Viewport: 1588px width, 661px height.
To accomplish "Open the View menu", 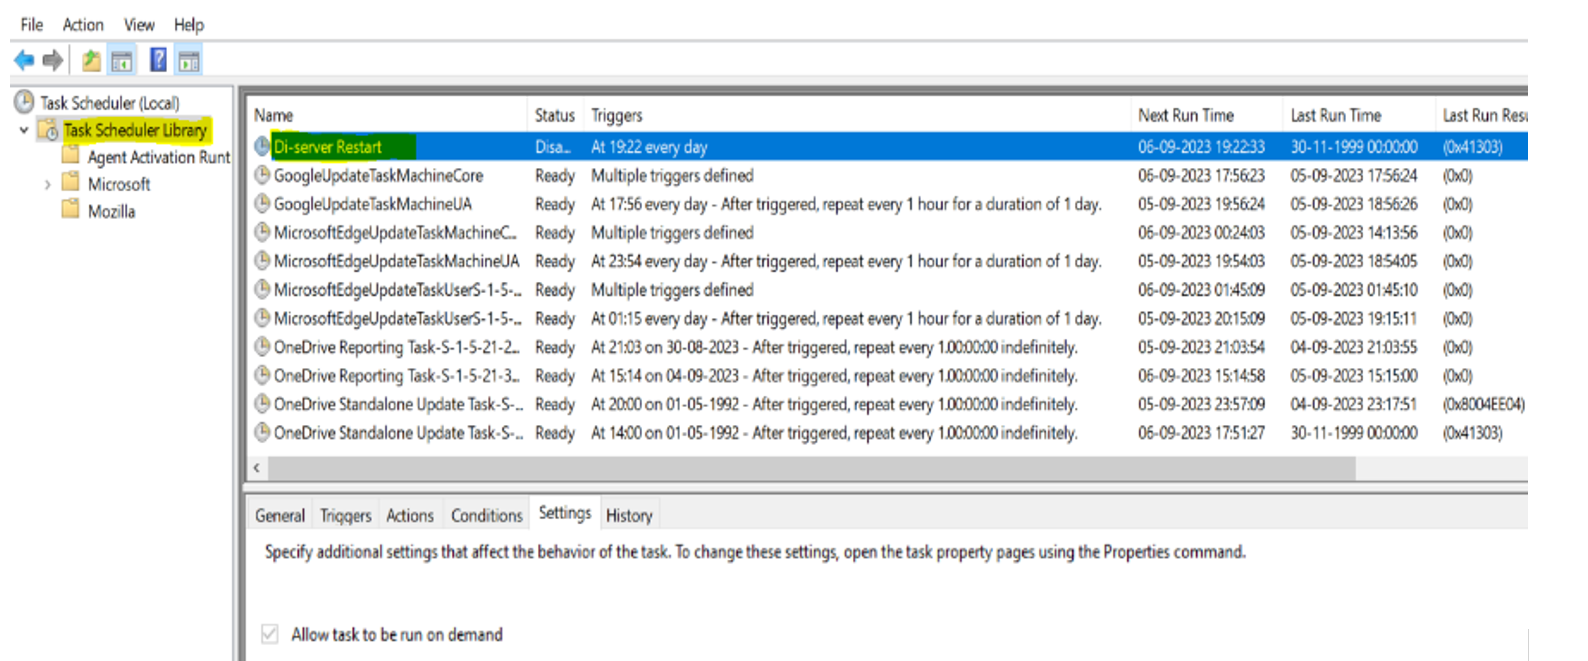I will point(139,25).
